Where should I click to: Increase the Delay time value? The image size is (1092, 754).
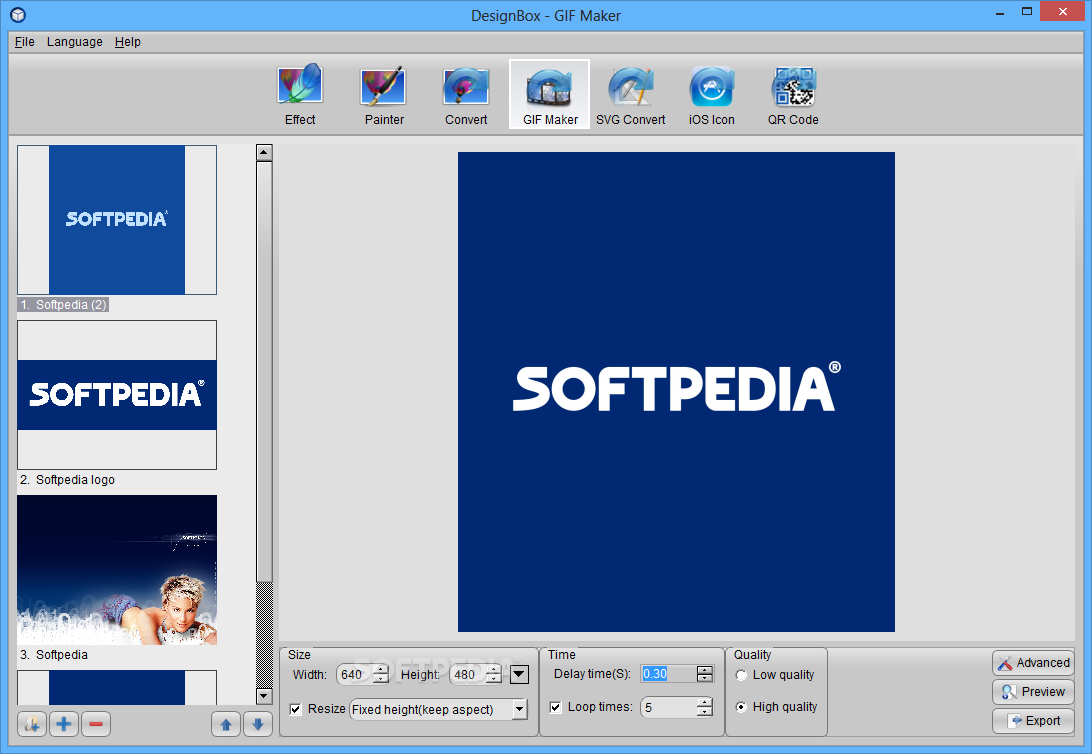[x=705, y=670]
